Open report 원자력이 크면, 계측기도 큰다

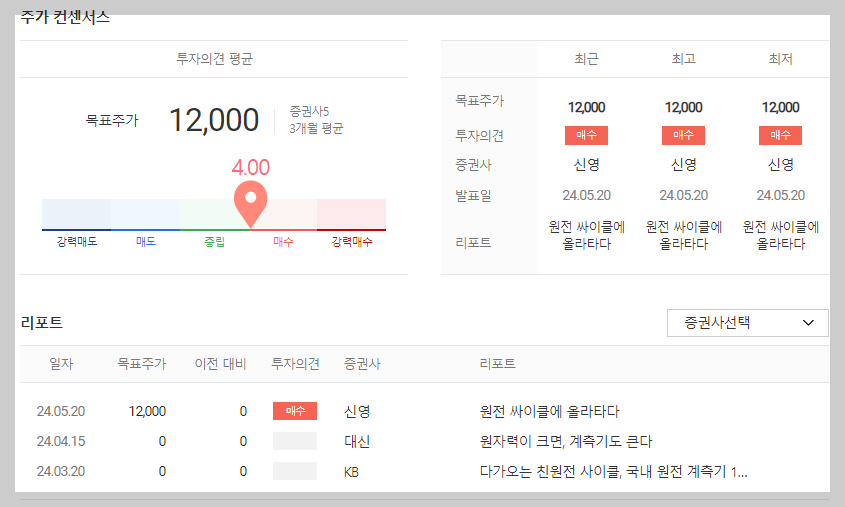(566, 442)
